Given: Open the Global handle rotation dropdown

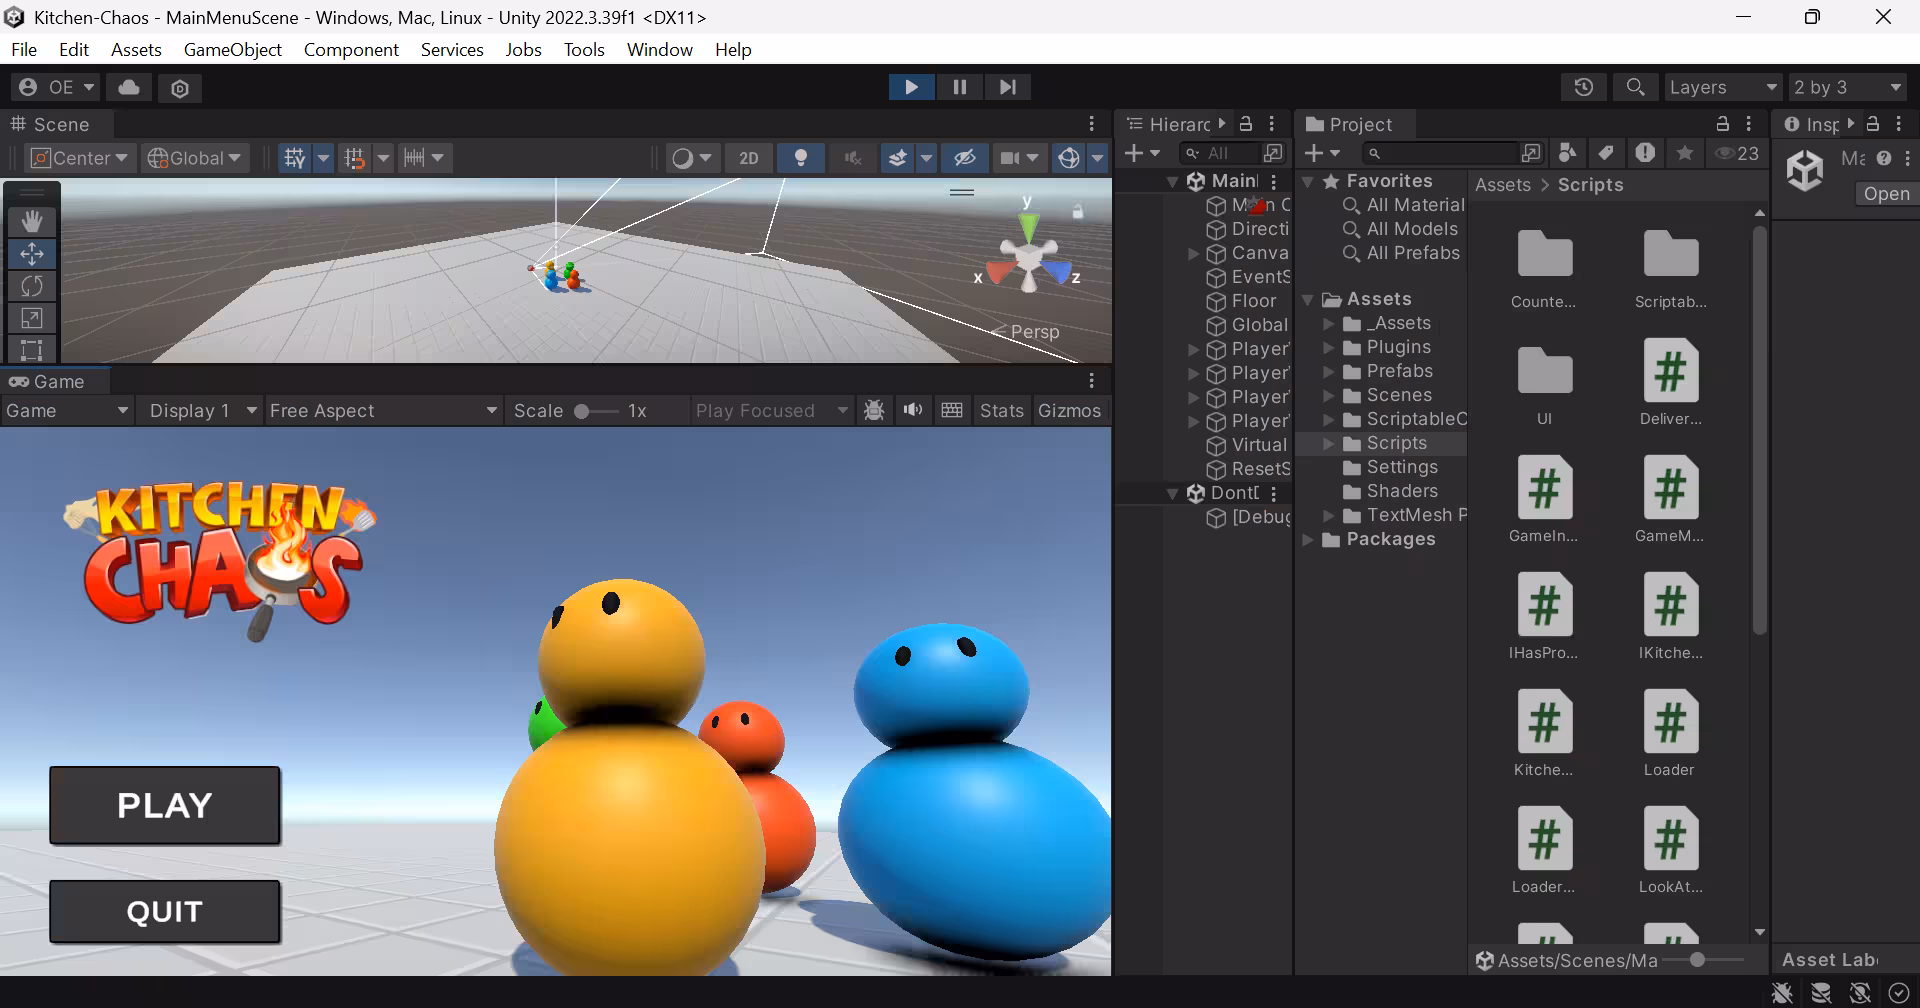Looking at the screenshot, I should click(x=194, y=158).
